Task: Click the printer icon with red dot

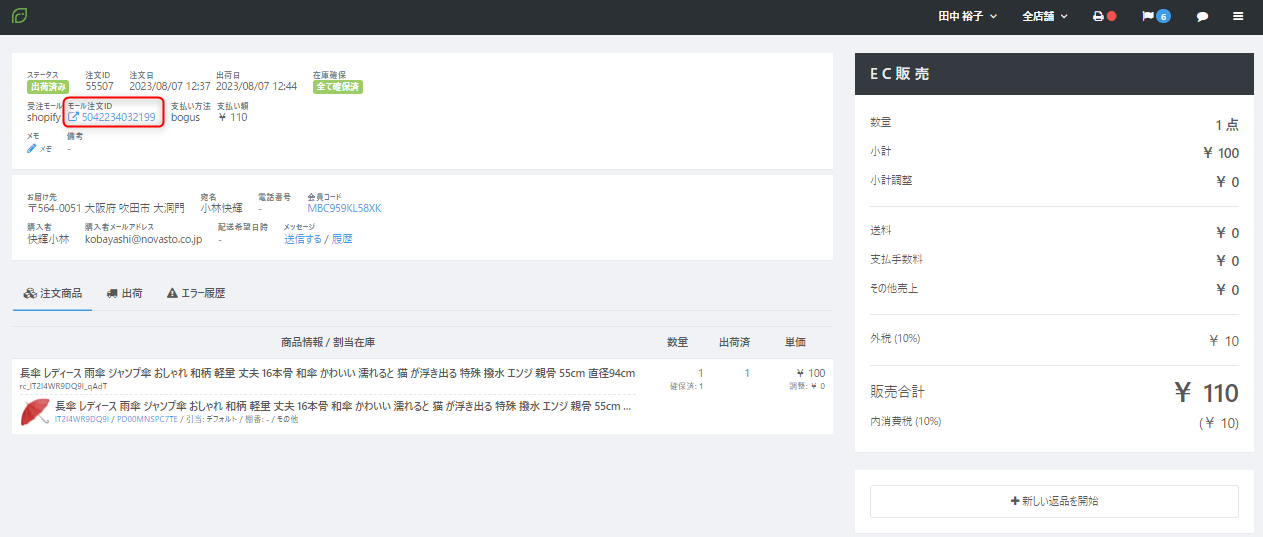Action: click(x=1104, y=17)
